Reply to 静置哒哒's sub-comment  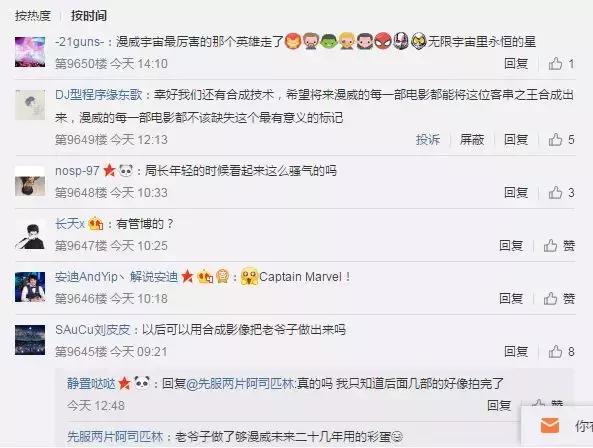[x=499, y=405]
